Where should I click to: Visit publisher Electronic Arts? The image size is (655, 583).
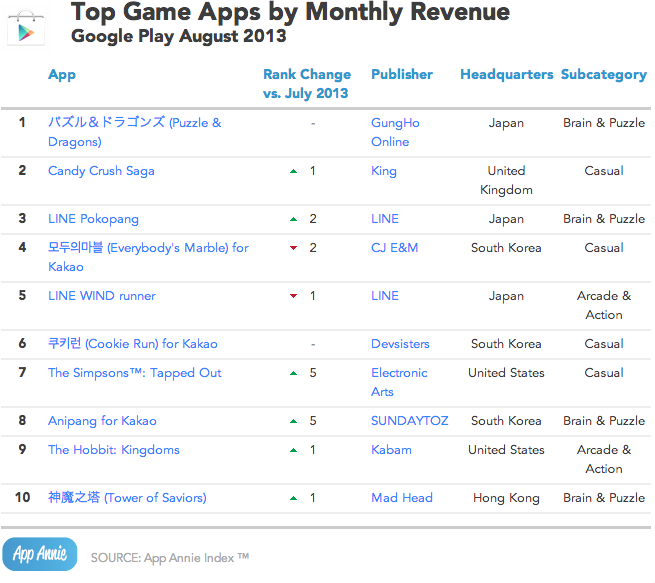[399, 382]
